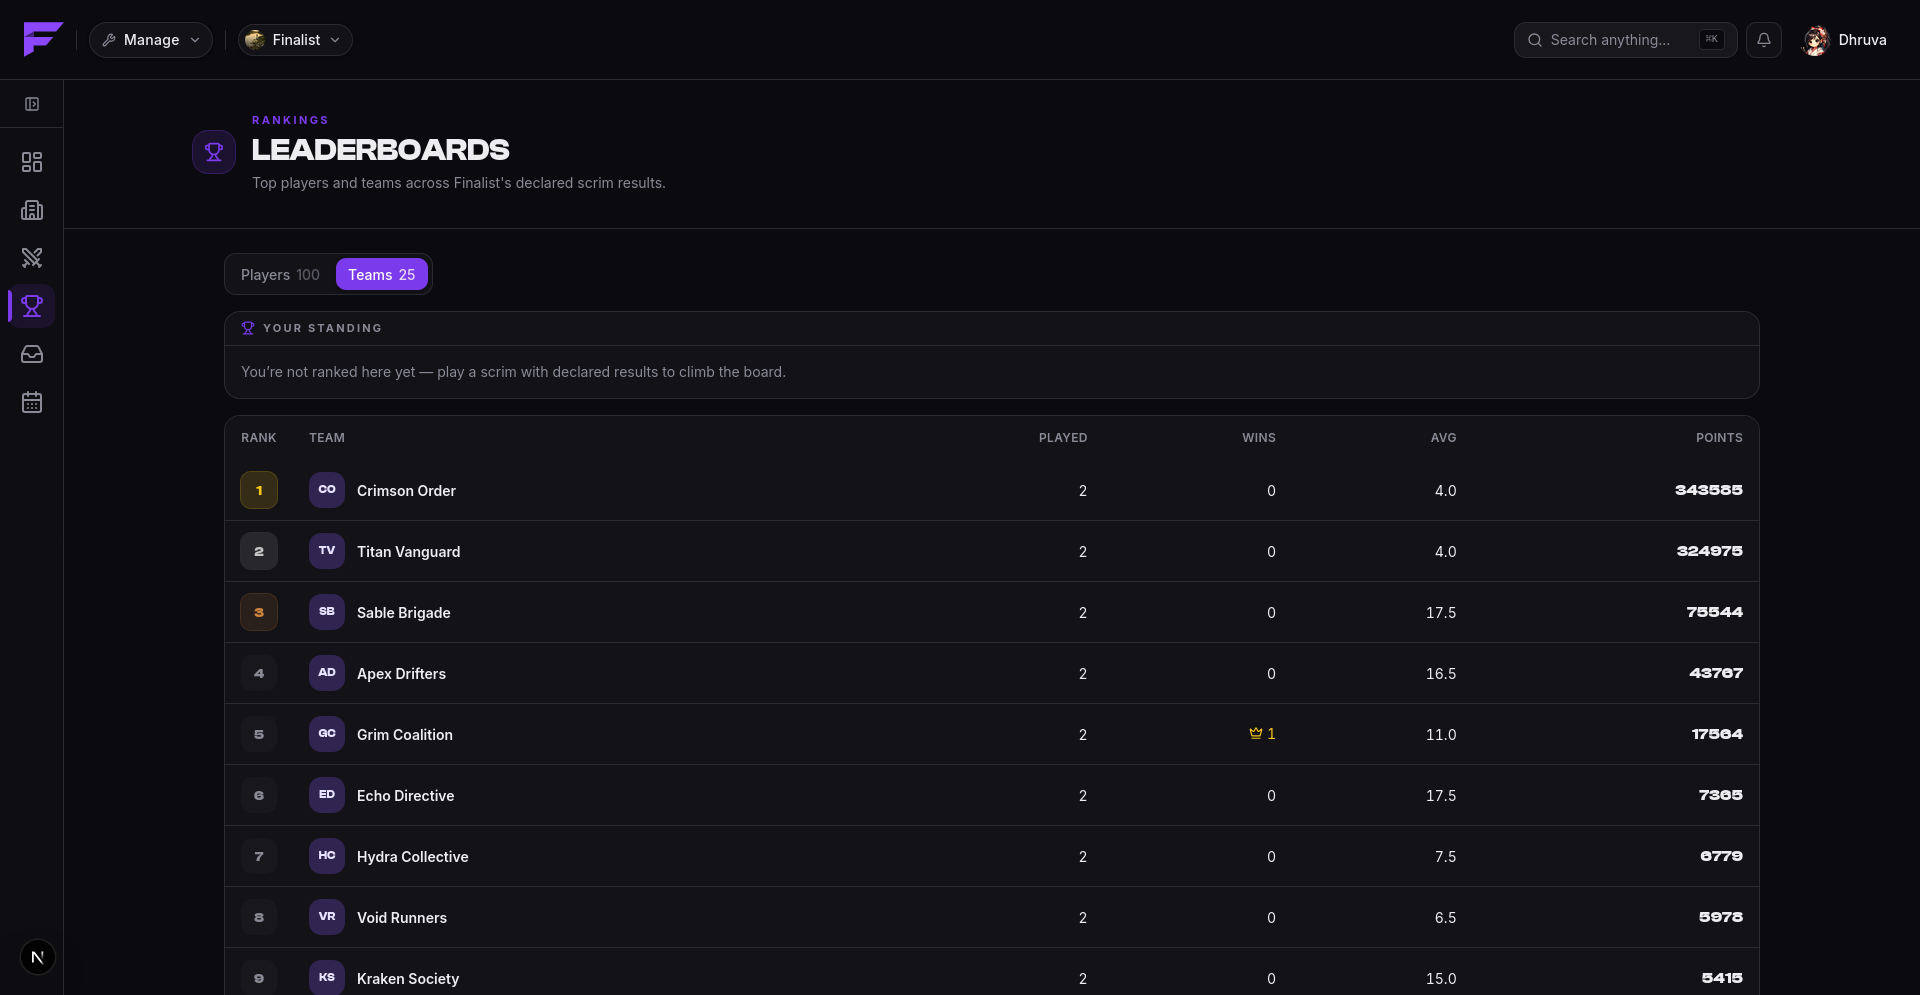Image resolution: width=1920 pixels, height=995 pixels.
Task: Click the Finalist F logo
Action: coord(43,40)
